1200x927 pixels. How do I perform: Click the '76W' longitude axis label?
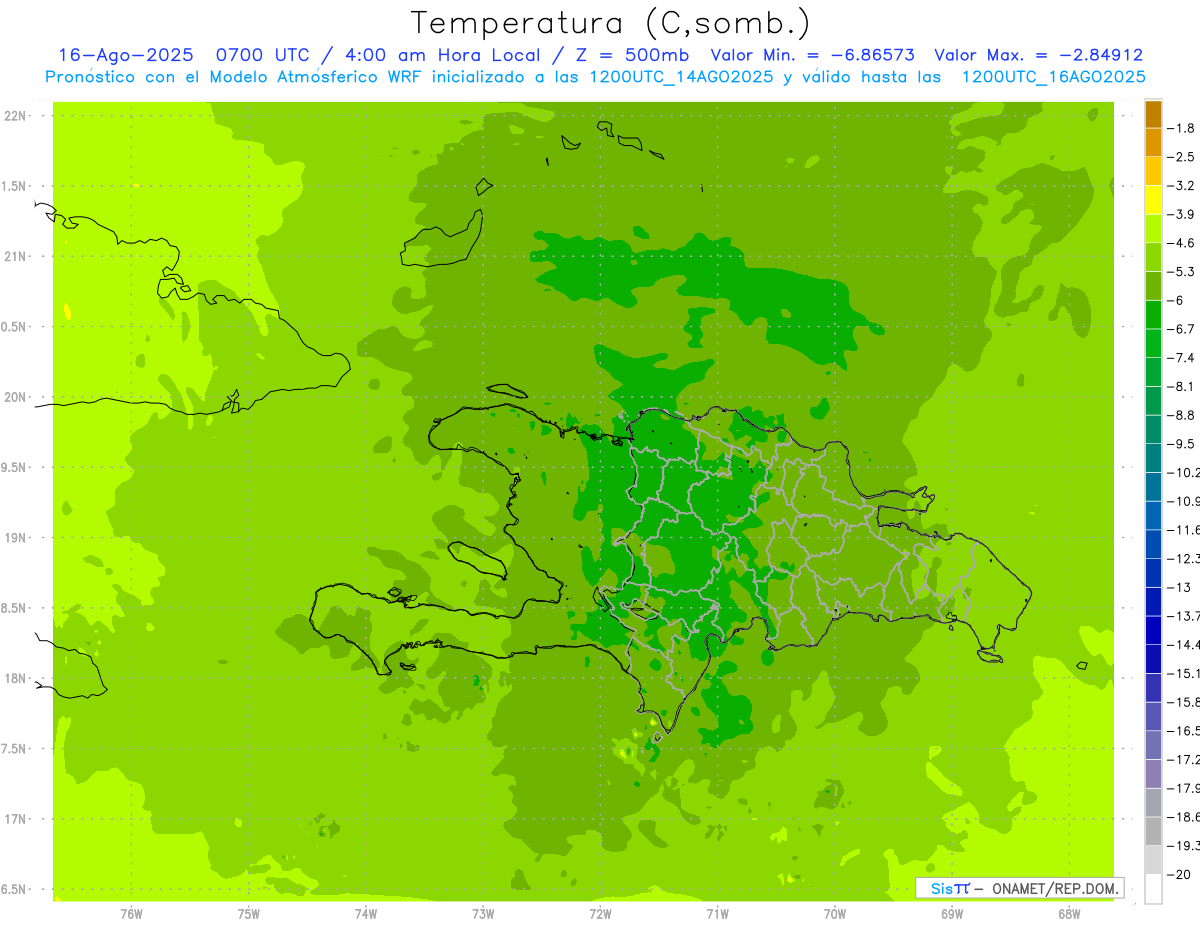click(131, 914)
